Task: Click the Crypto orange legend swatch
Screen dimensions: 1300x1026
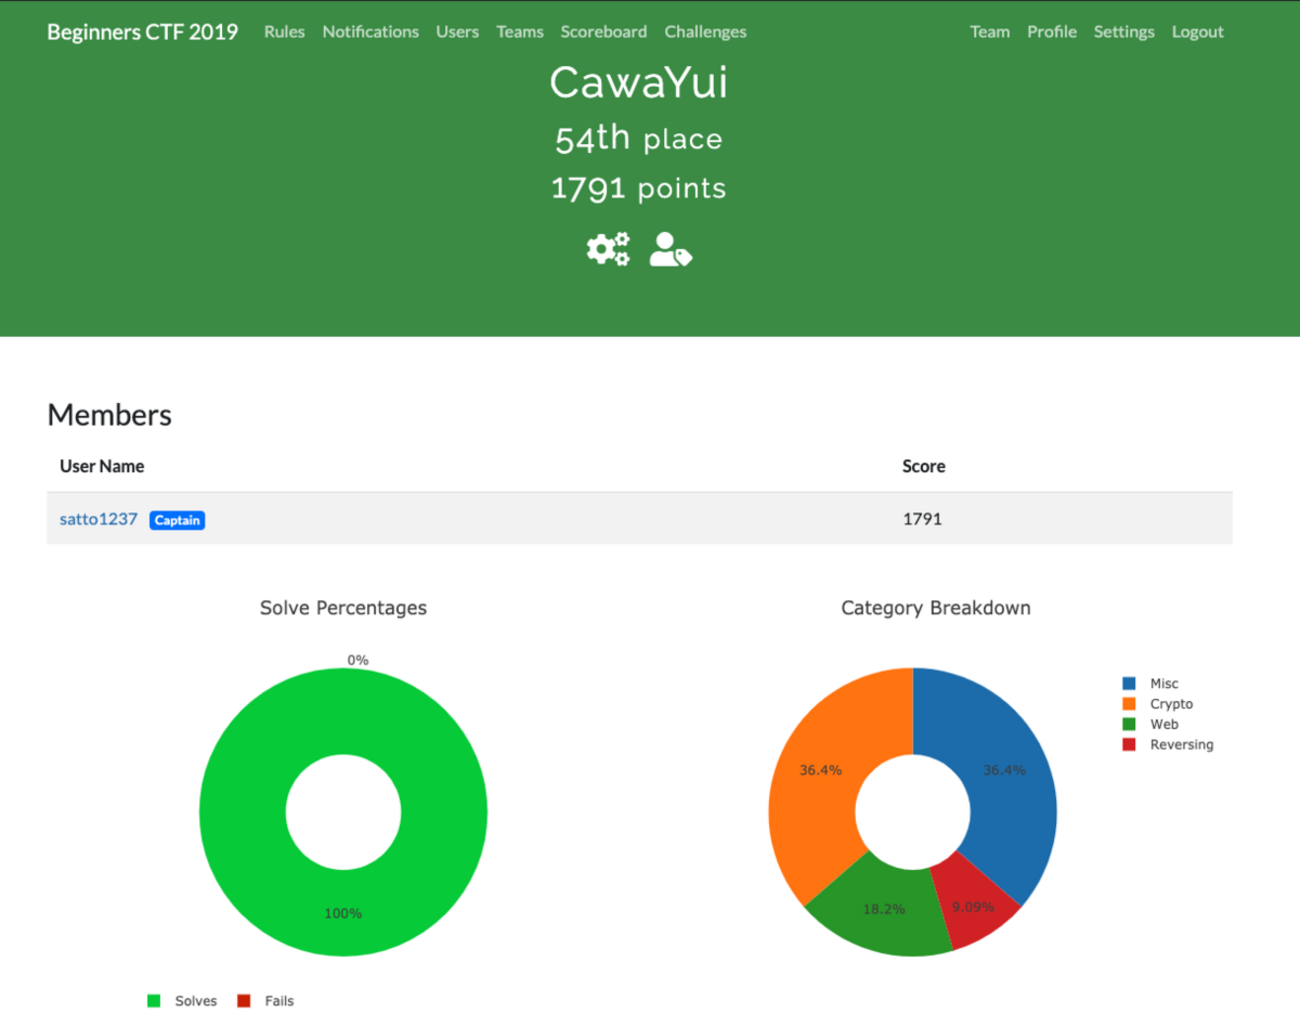Action: click(x=1129, y=704)
